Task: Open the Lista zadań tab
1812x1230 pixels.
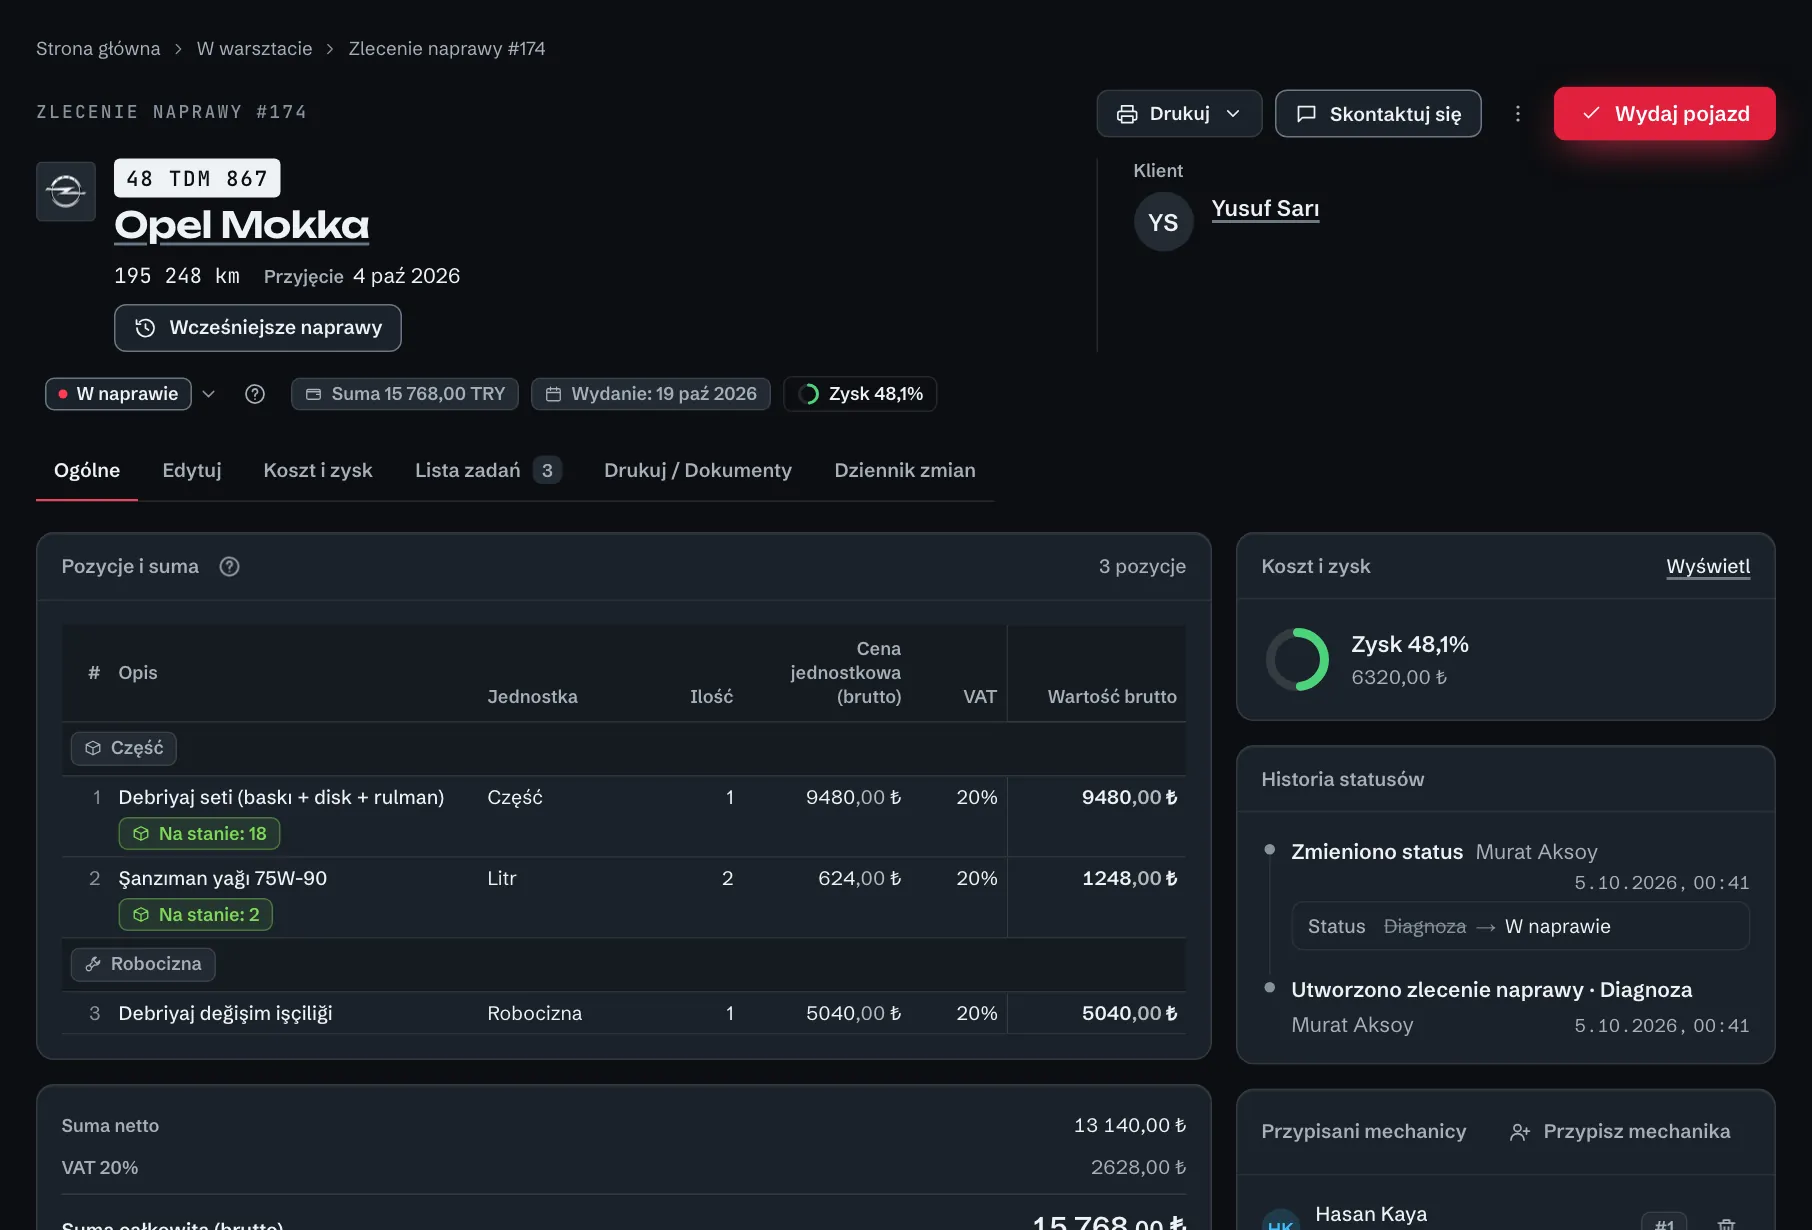Action: tap(488, 470)
